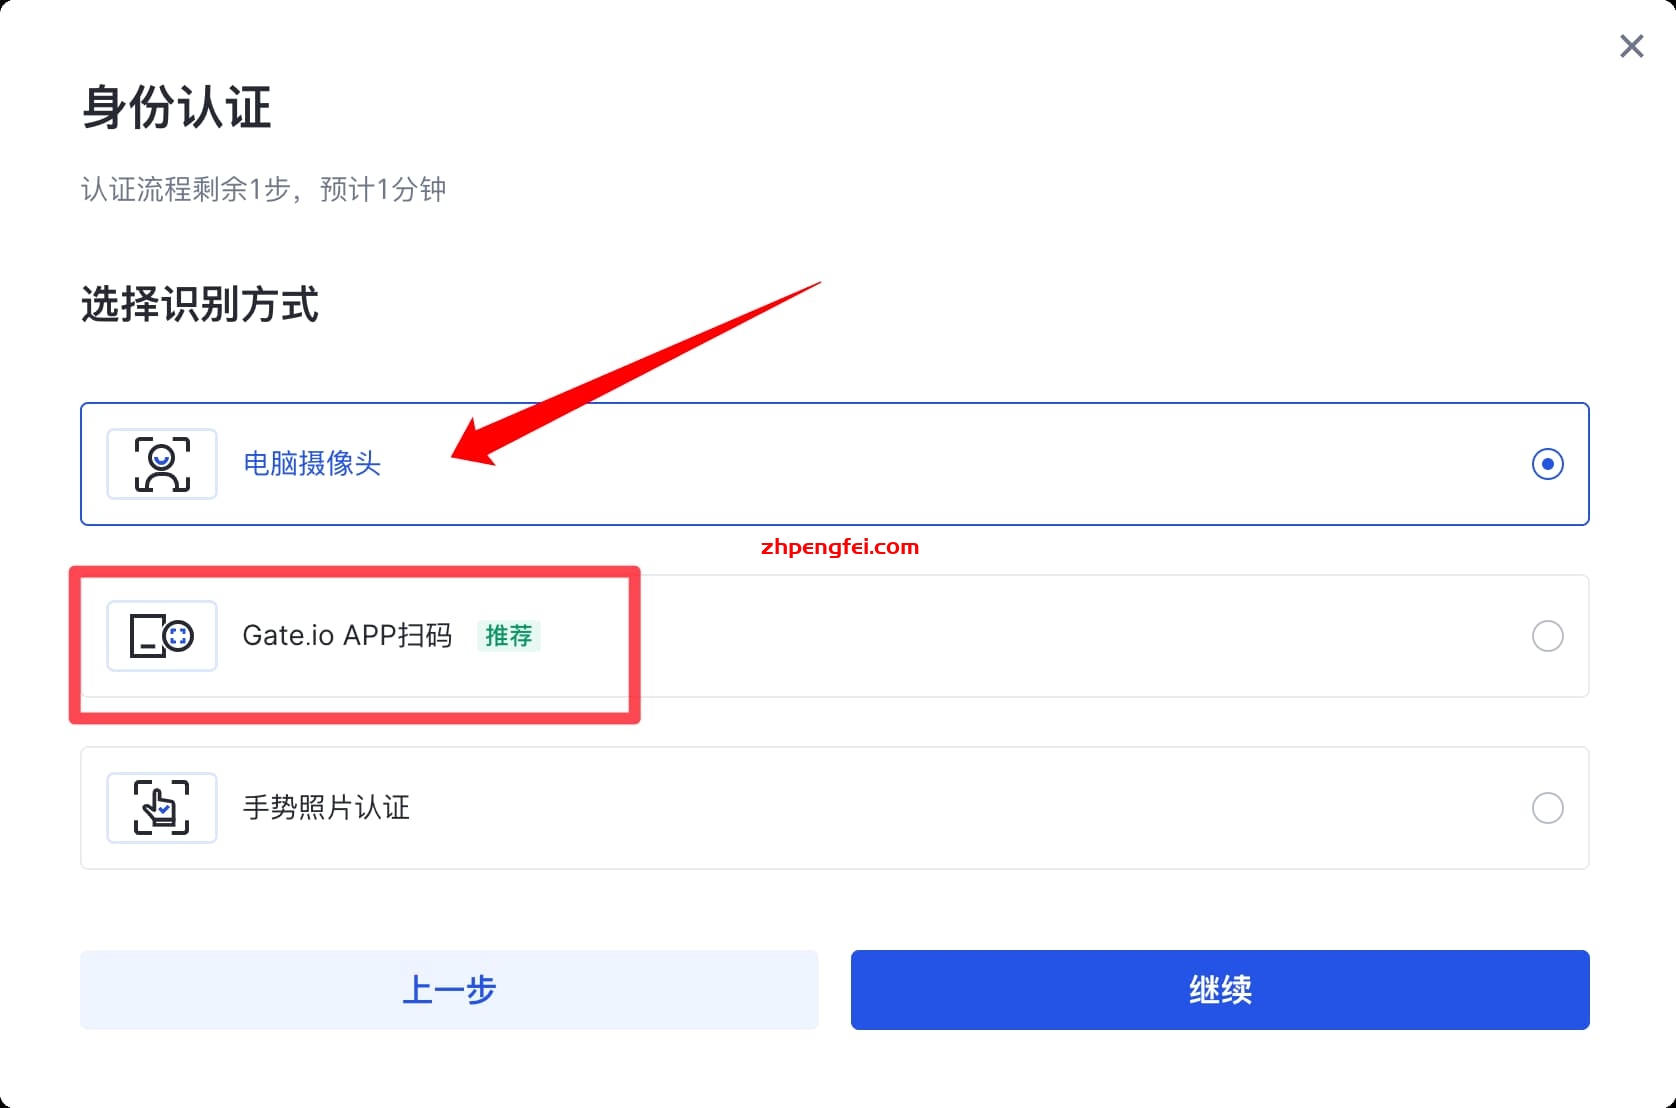This screenshot has height=1108, width=1676.
Task: Select the Gate.io APP扫码 radio button
Action: click(x=1547, y=636)
